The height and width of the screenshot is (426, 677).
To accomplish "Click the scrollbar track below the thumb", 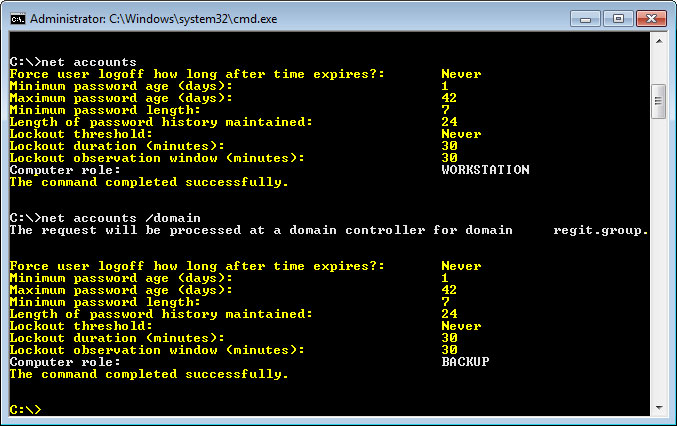I will coord(659,259).
